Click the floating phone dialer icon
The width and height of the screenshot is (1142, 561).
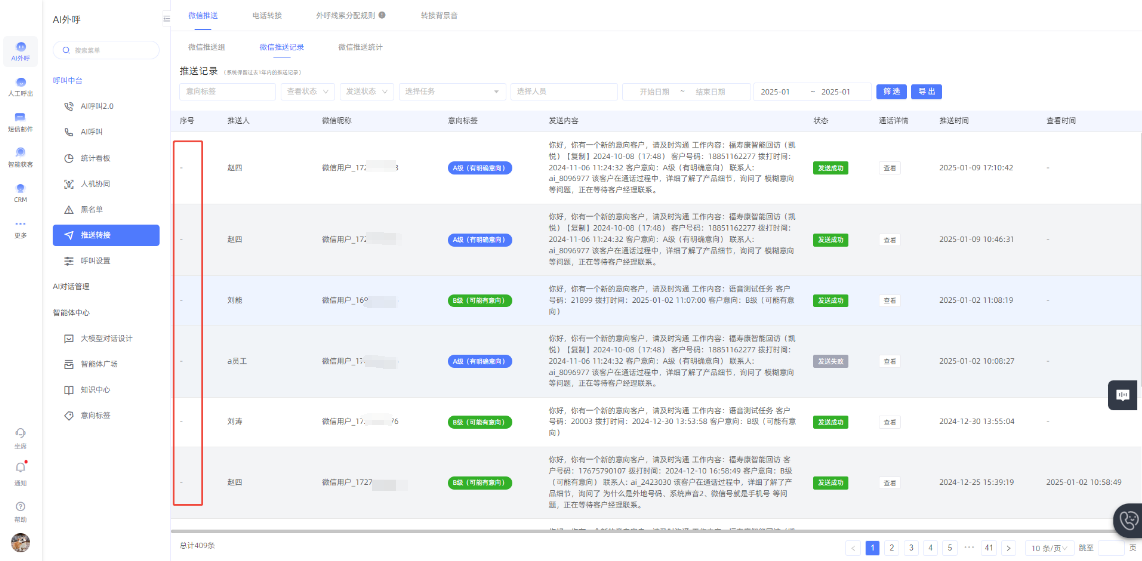pos(1129,520)
